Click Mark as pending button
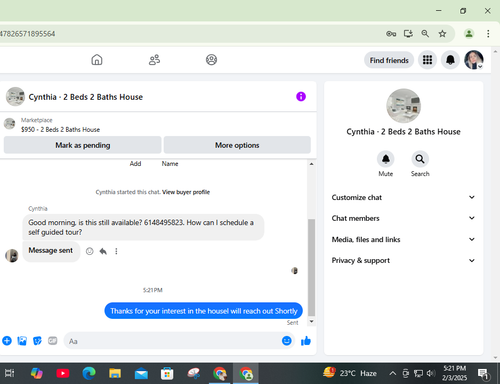The width and height of the screenshot is (500, 384). pos(83,145)
